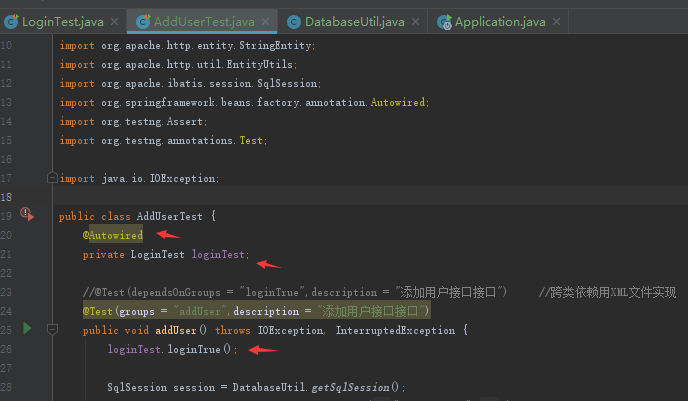Close the LoginTest.java tab

tap(115, 21)
